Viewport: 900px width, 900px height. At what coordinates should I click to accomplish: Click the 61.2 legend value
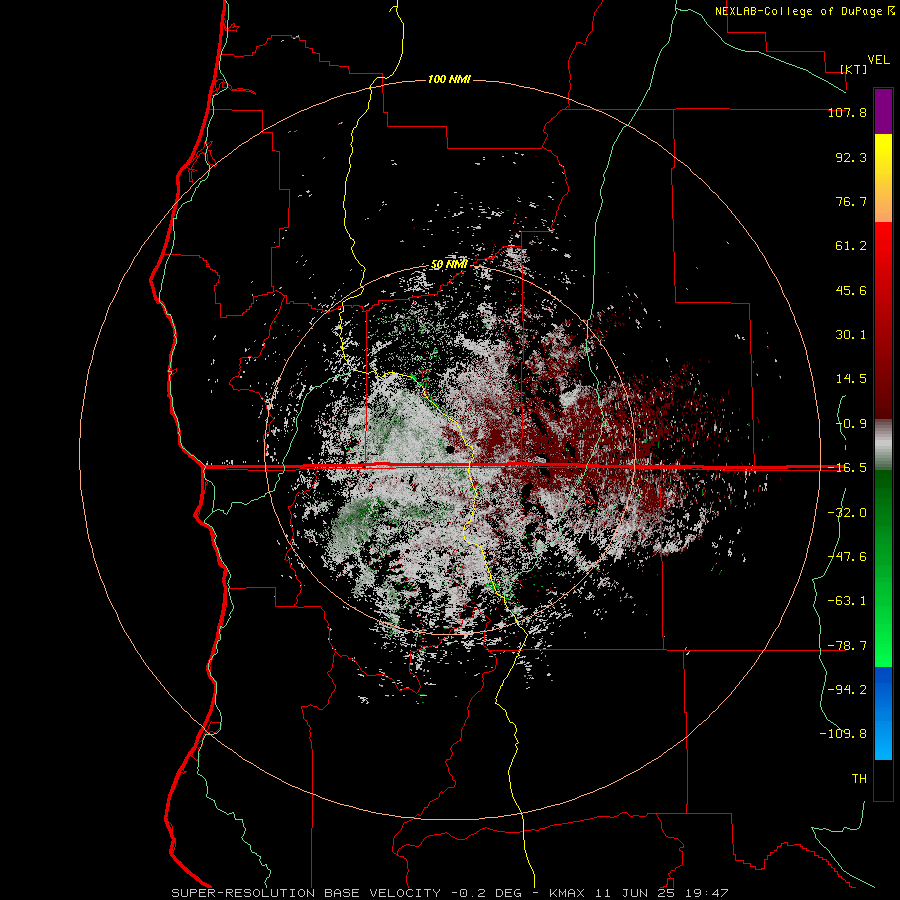(x=851, y=246)
